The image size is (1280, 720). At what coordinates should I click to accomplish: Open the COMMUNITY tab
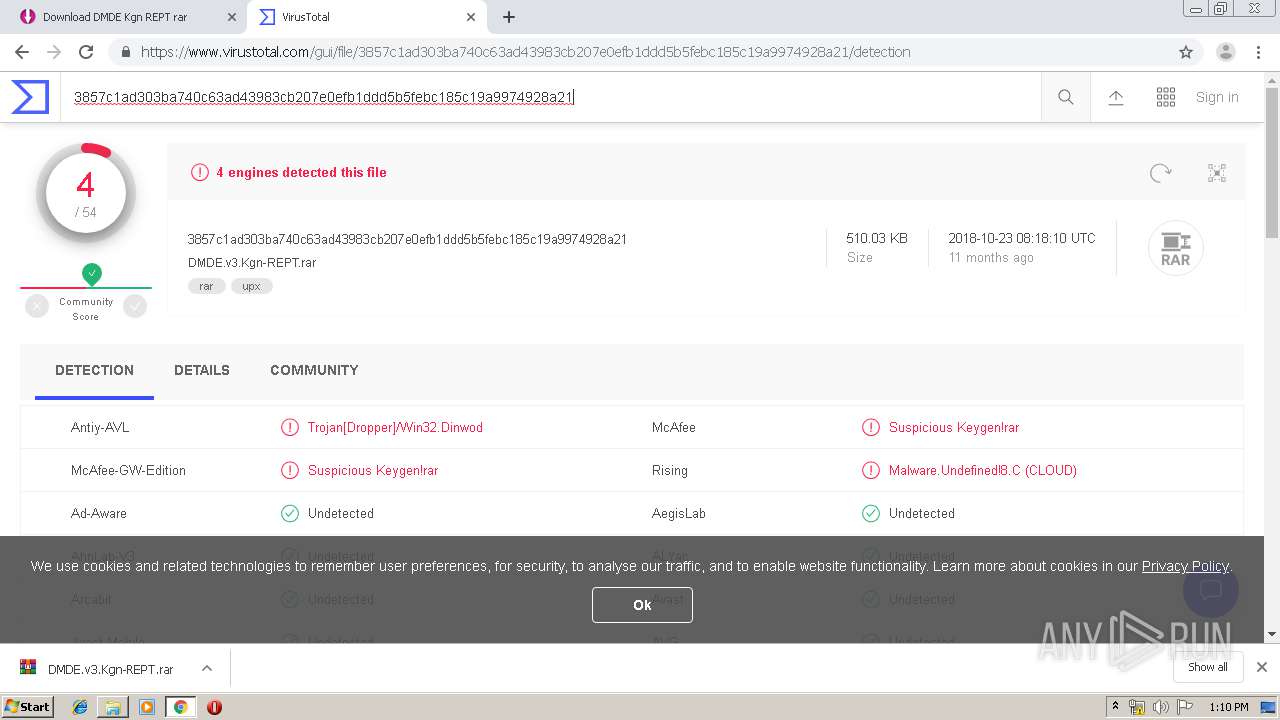click(x=314, y=370)
